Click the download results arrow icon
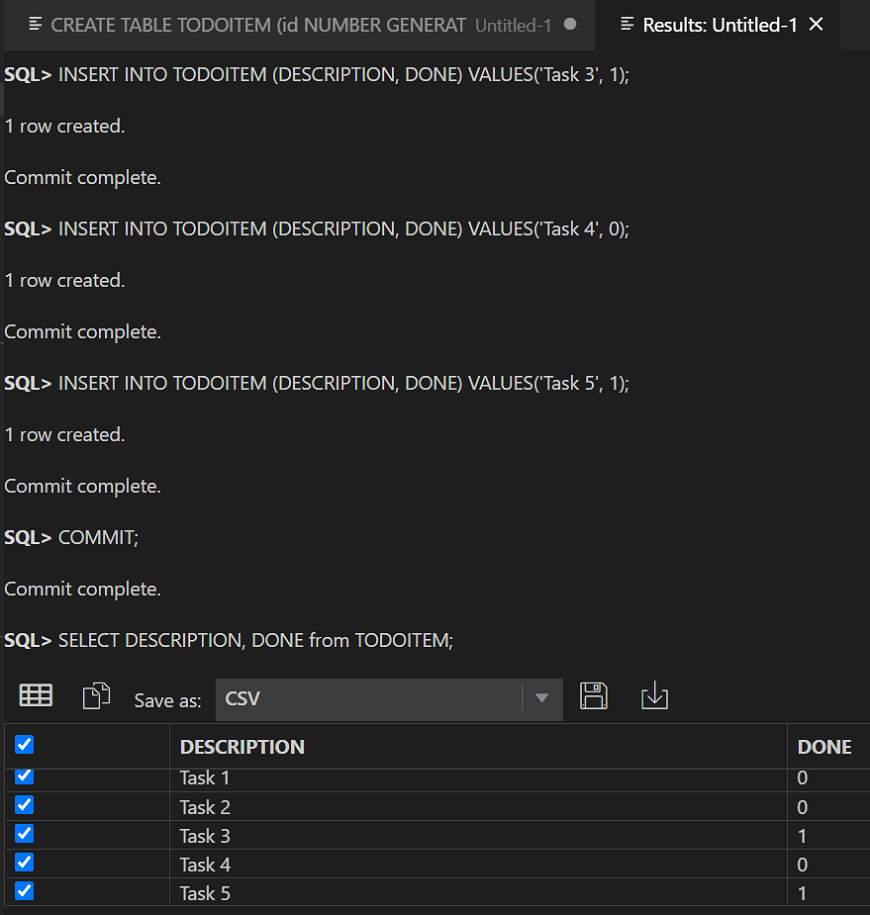870x915 pixels. [654, 696]
